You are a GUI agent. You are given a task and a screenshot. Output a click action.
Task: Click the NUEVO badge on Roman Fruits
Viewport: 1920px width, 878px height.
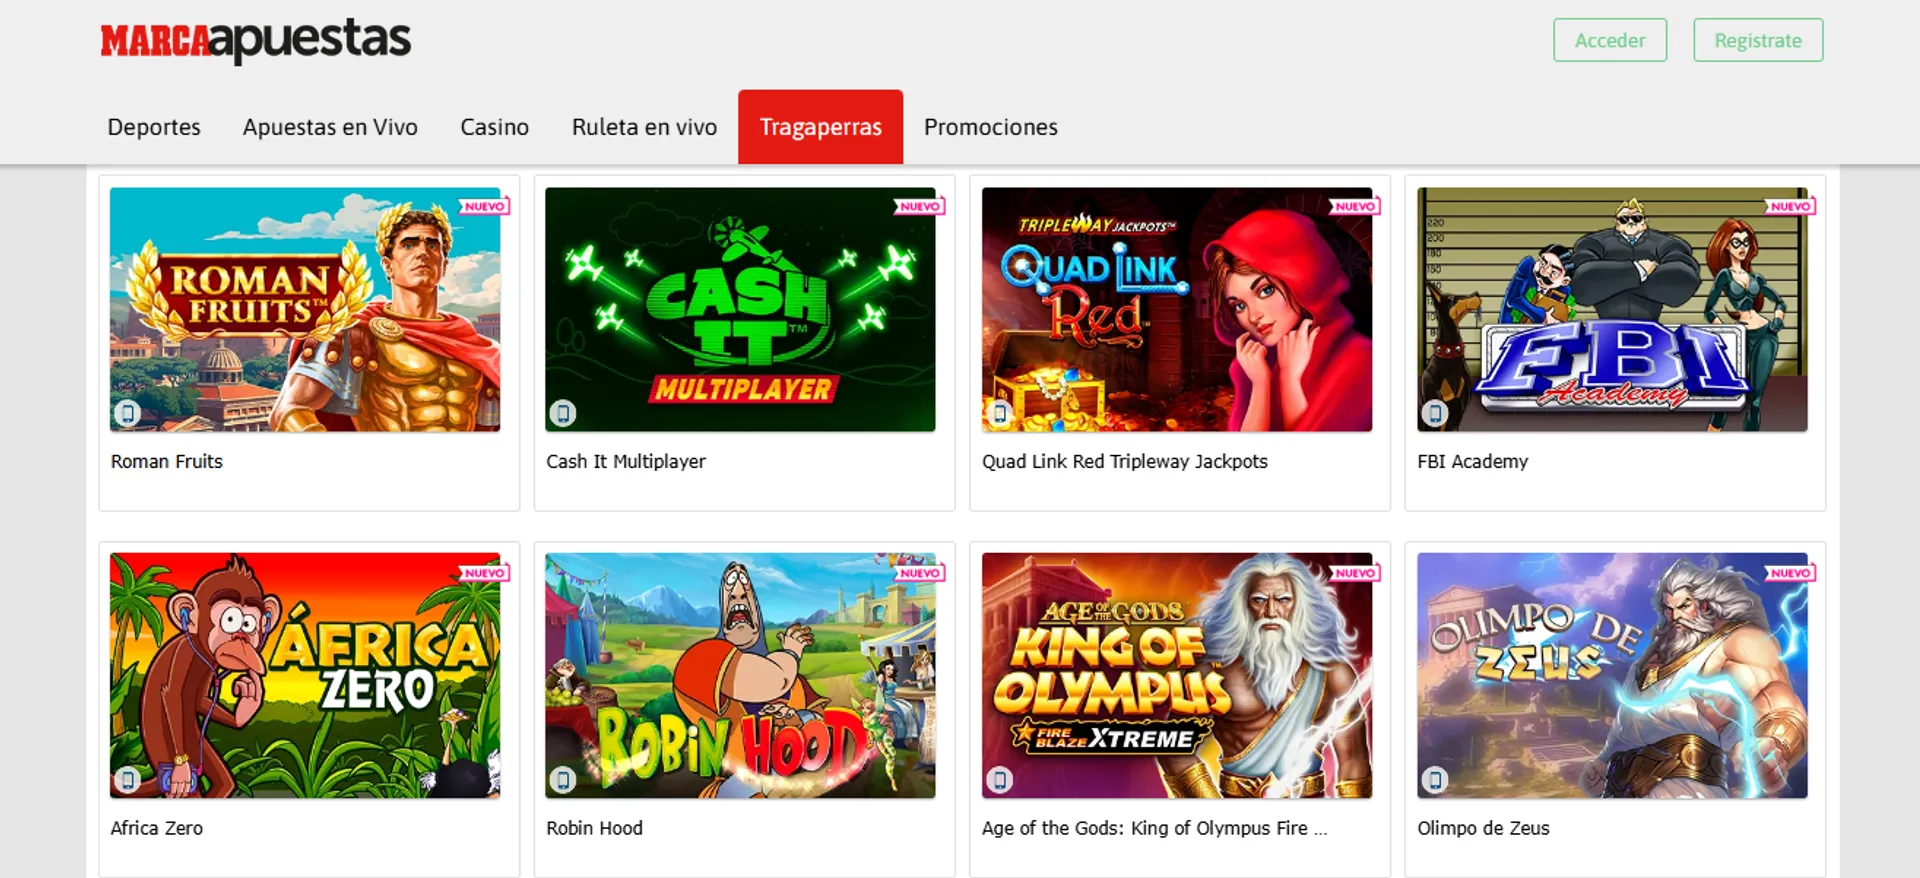coord(485,206)
